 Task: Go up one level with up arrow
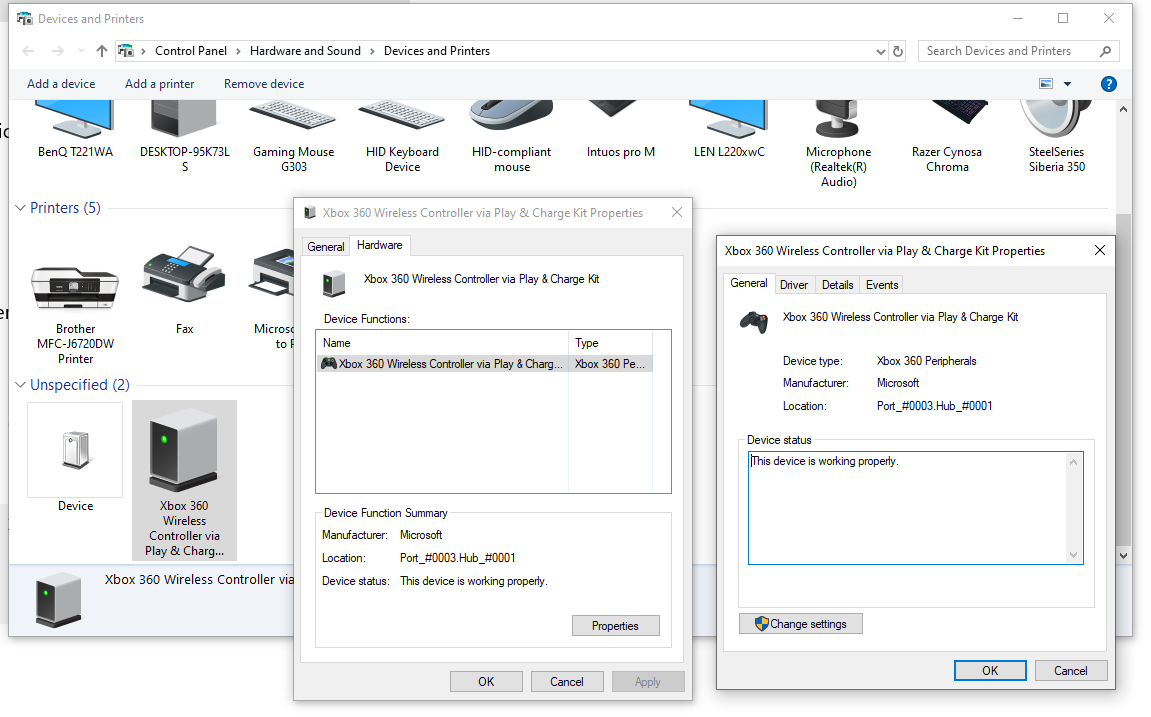(101, 51)
